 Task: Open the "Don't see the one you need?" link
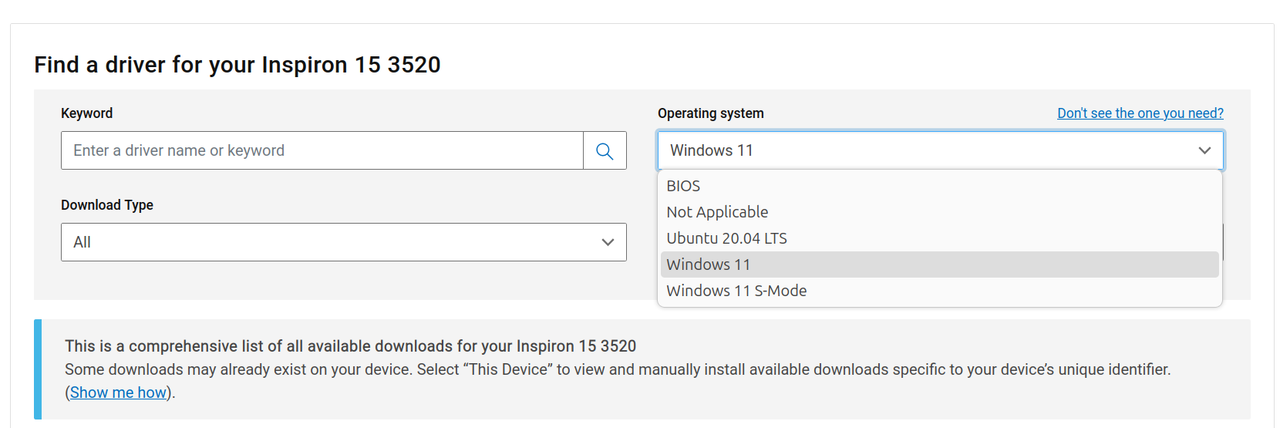coord(1140,113)
